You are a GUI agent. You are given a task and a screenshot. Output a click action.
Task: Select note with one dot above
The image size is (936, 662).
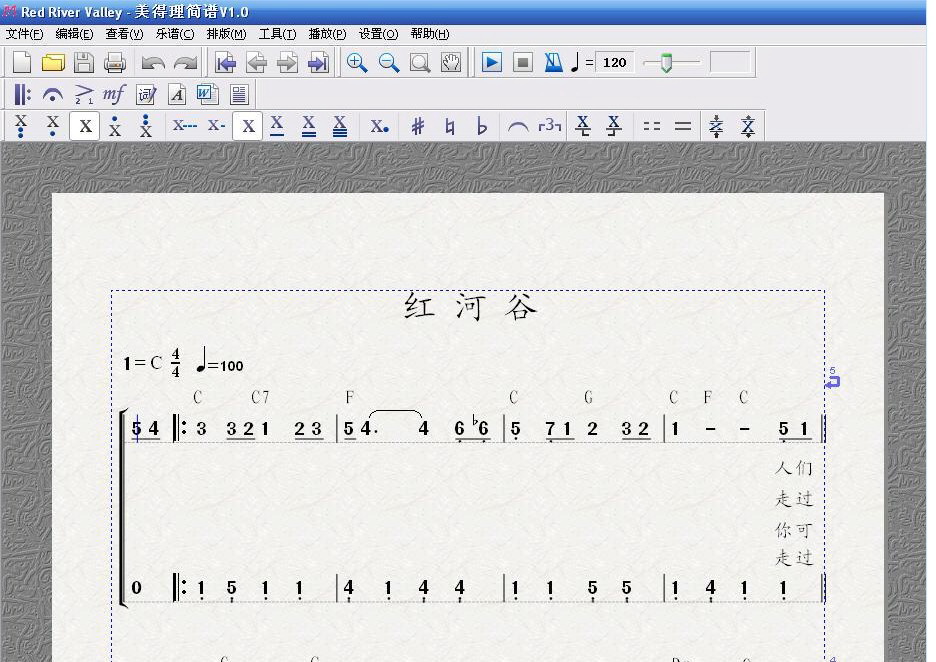tap(115, 126)
